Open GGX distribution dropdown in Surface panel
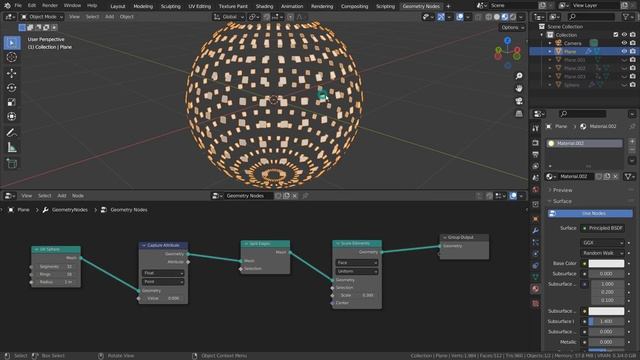 click(602, 242)
